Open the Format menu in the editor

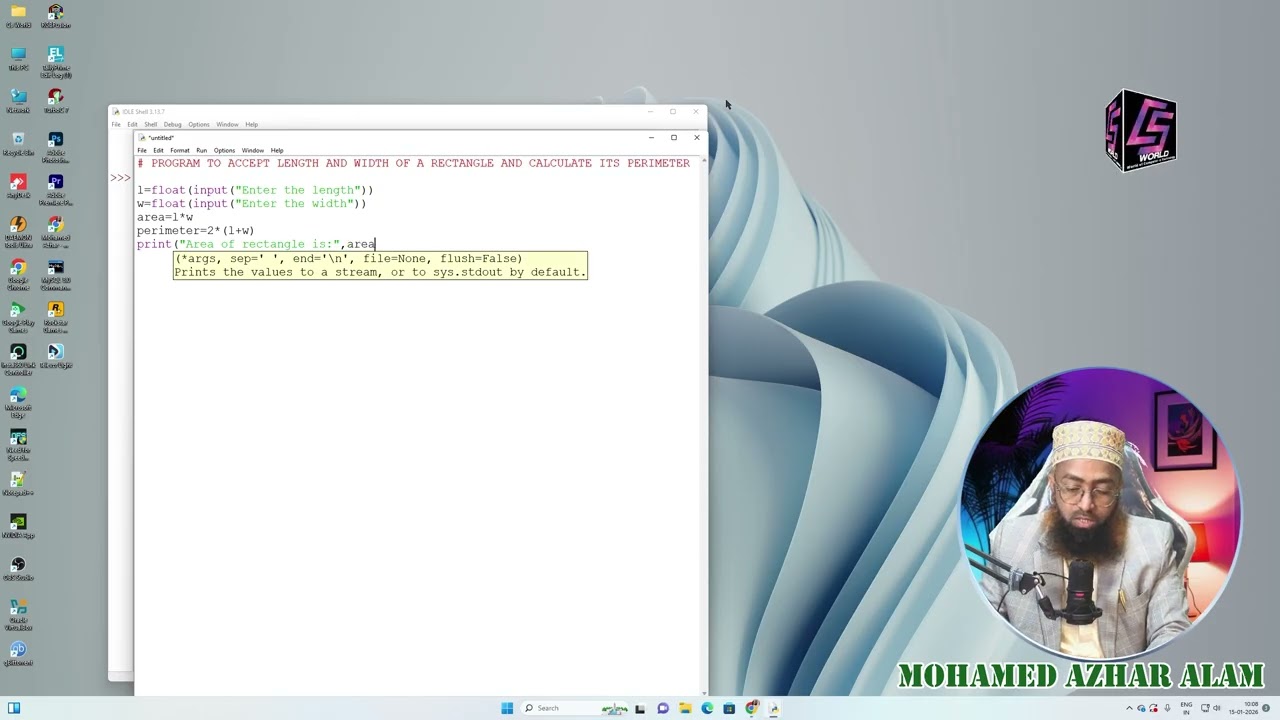180,150
